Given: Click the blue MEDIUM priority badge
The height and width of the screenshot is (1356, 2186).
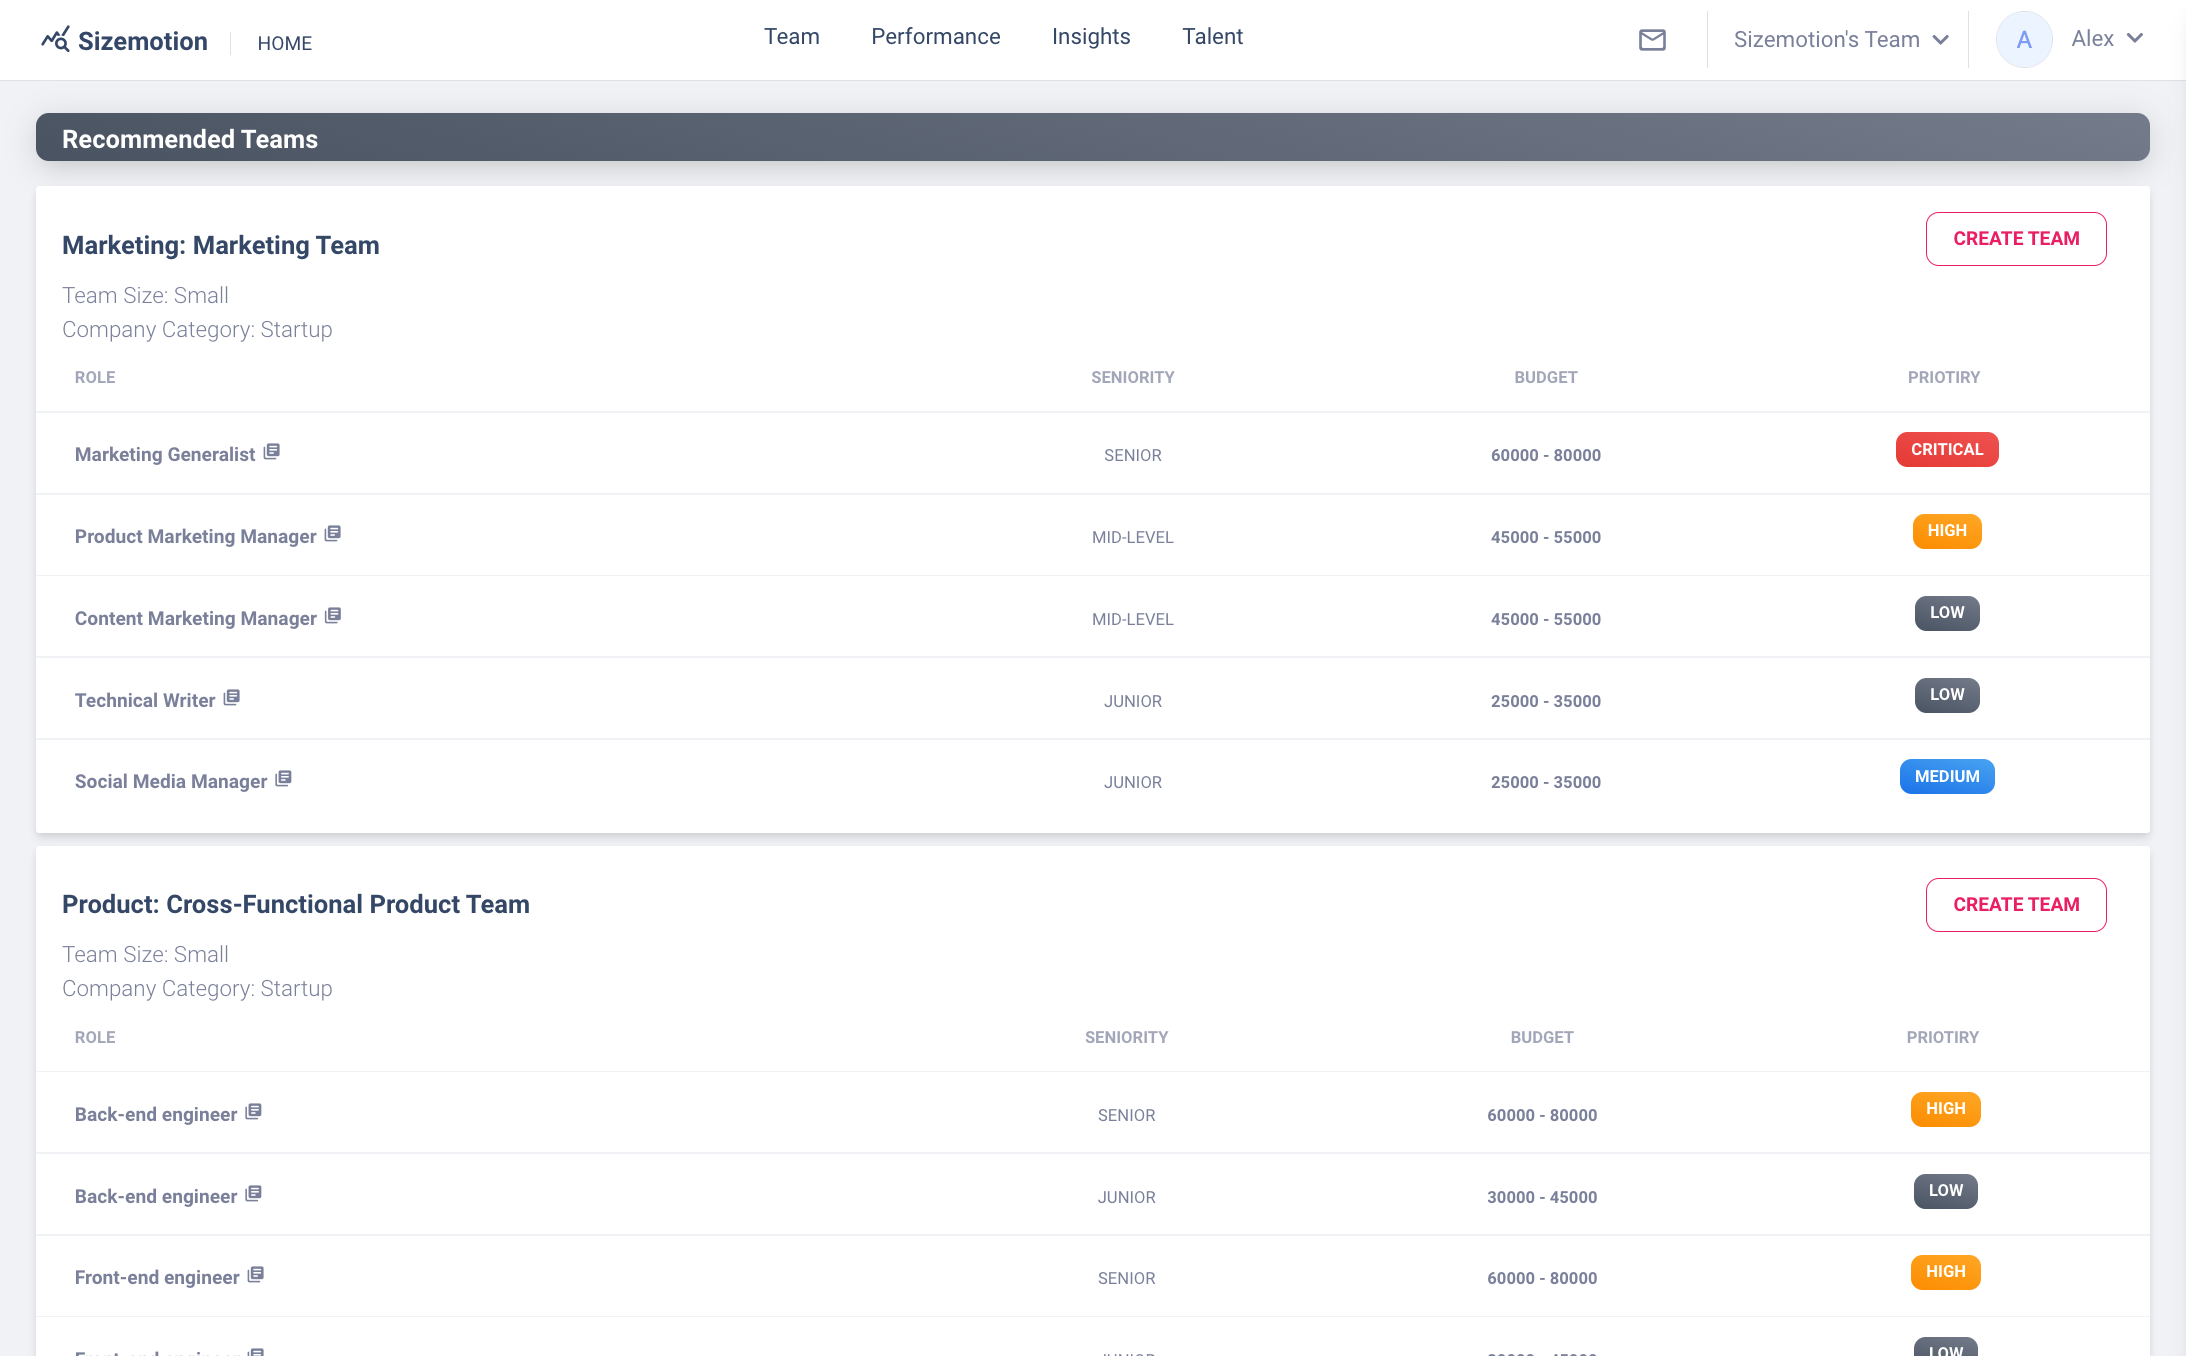Looking at the screenshot, I should tap(1946, 777).
